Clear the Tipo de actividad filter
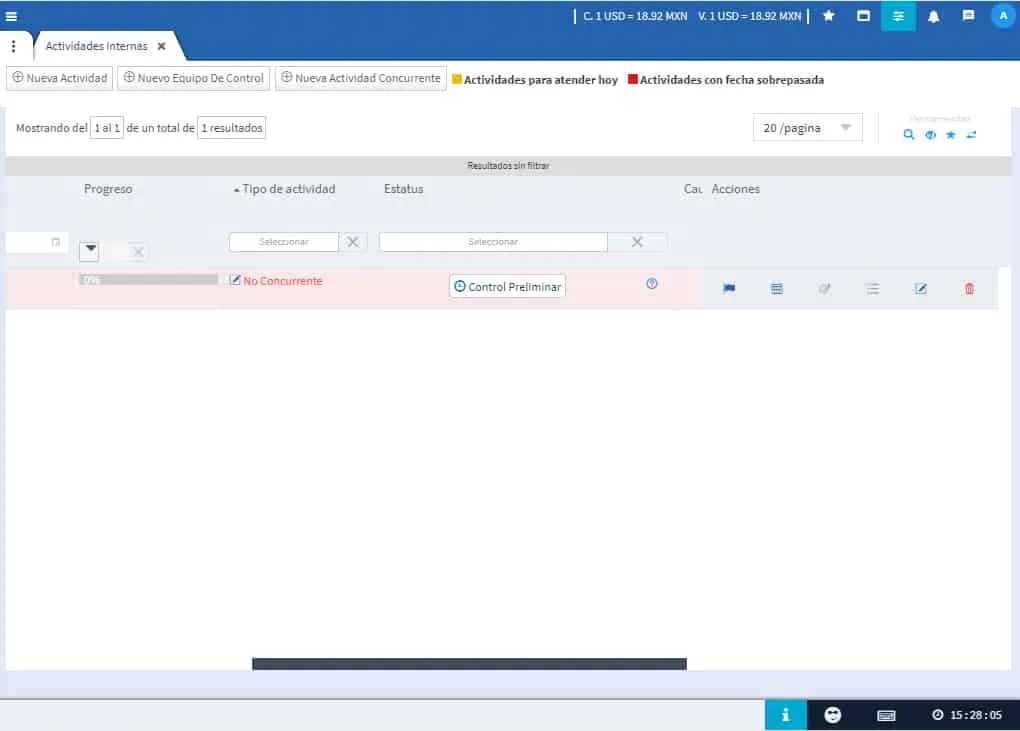Viewport: 1020px width, 731px height. (x=353, y=242)
